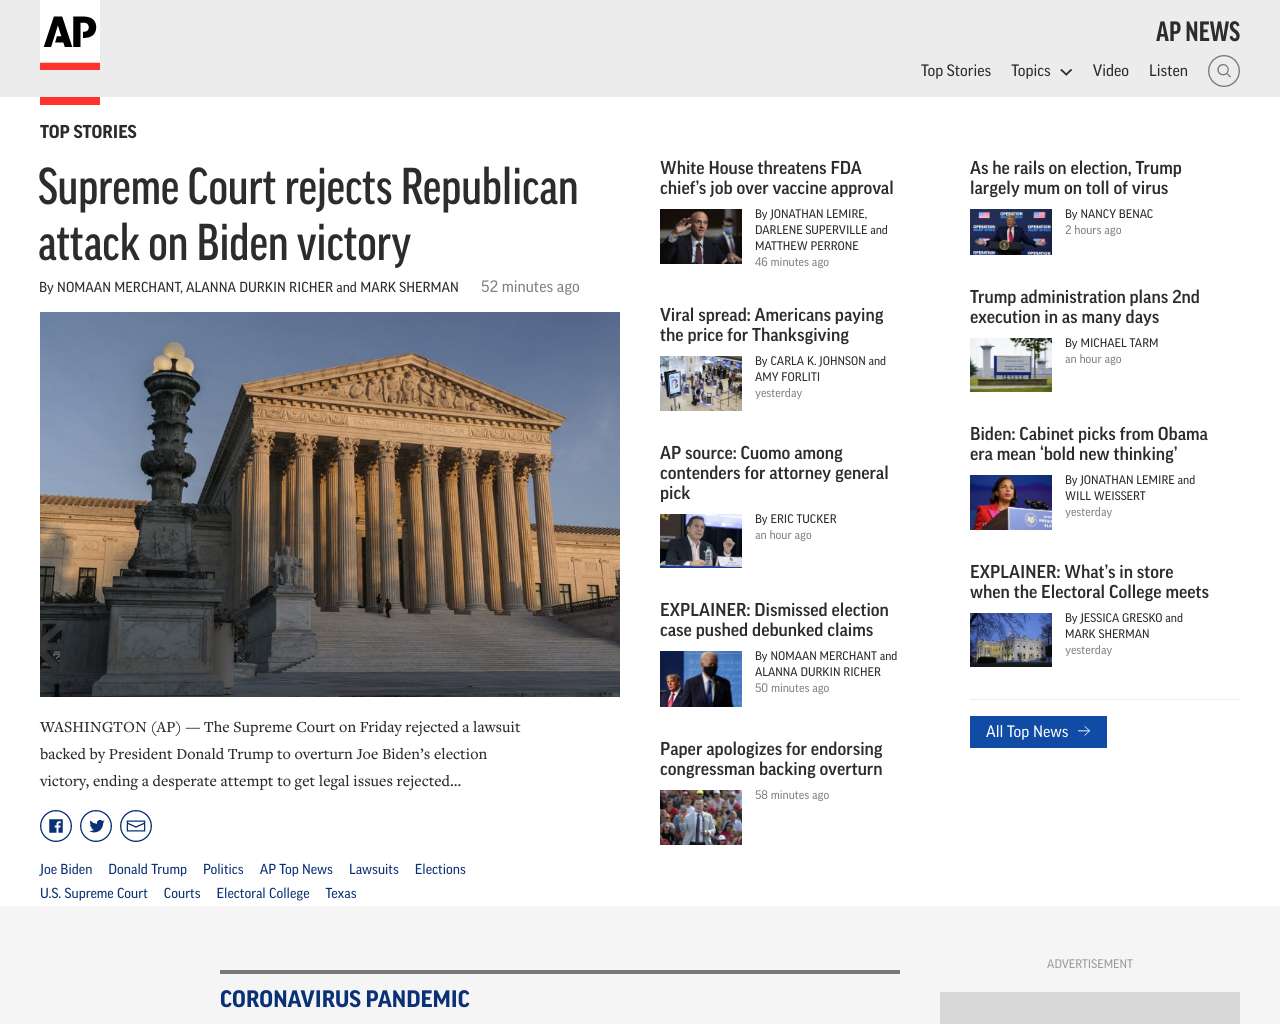Click the main story byline
This screenshot has width=1280, height=1024.
tap(249, 287)
